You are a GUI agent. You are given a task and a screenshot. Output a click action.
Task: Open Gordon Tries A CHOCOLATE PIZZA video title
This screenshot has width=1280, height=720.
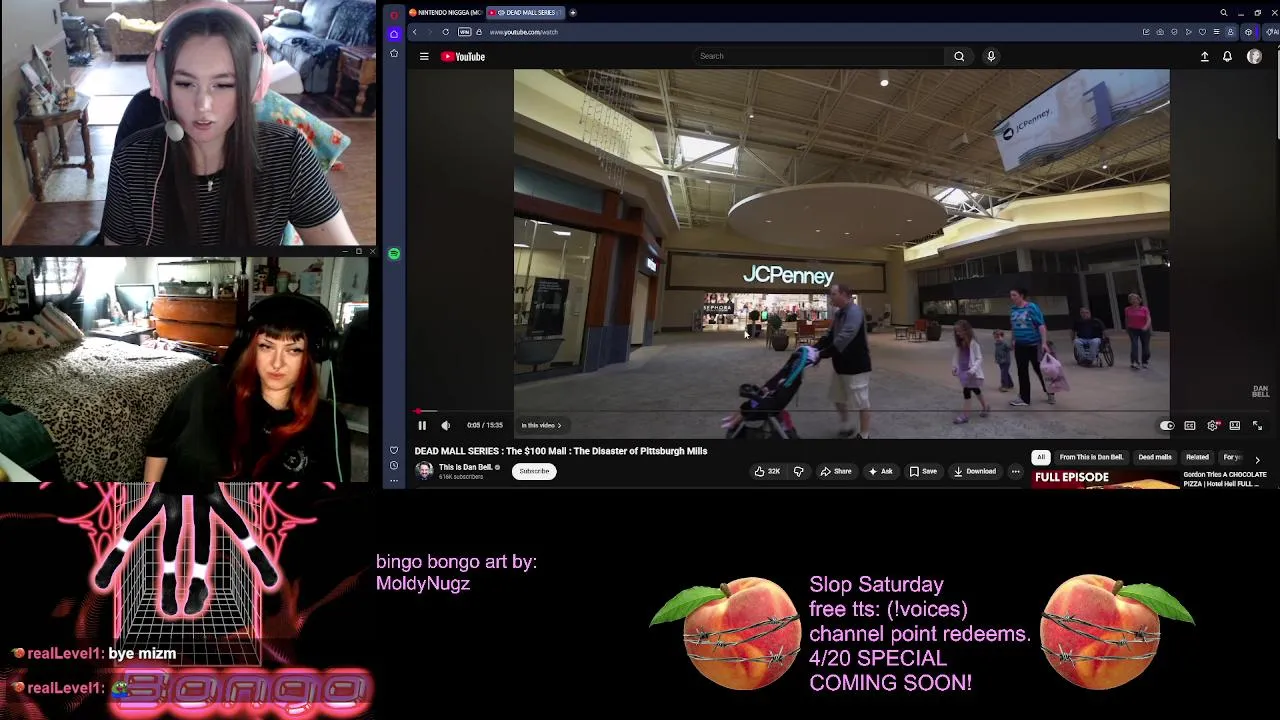1225,479
